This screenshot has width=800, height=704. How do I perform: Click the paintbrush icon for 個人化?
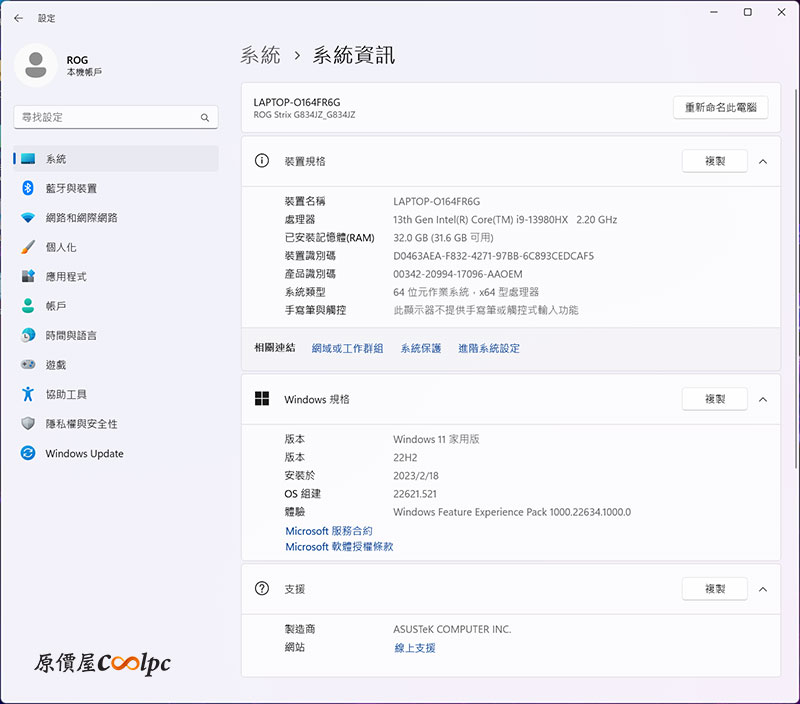[x=28, y=247]
